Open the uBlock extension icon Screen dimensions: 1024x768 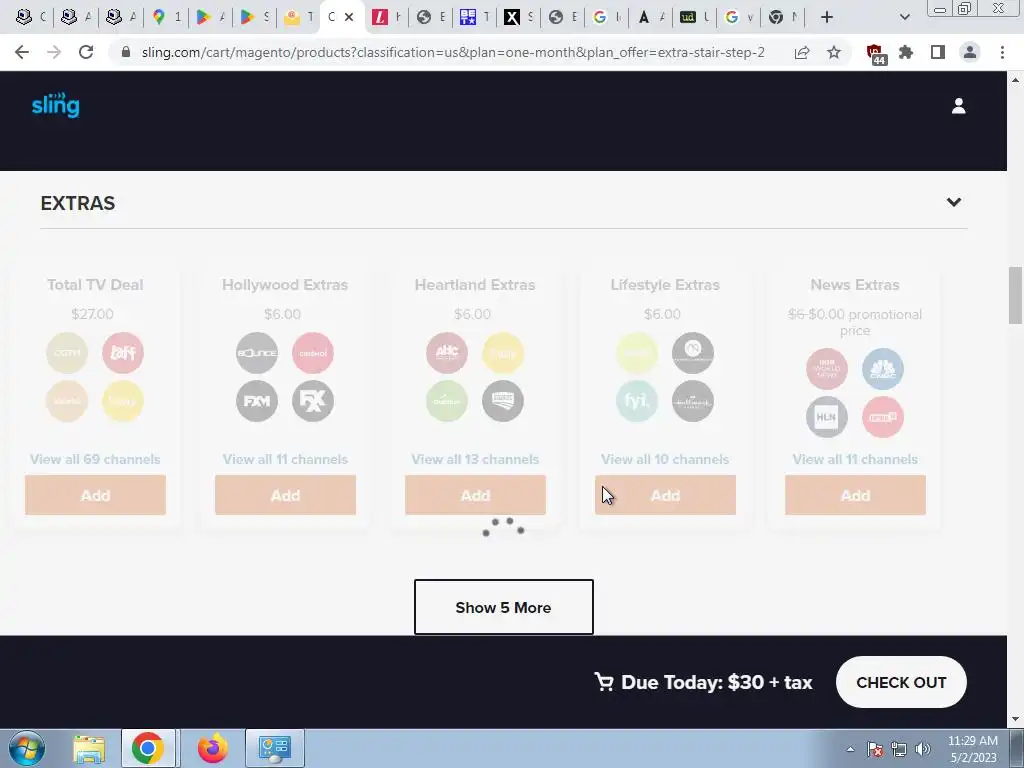point(874,54)
